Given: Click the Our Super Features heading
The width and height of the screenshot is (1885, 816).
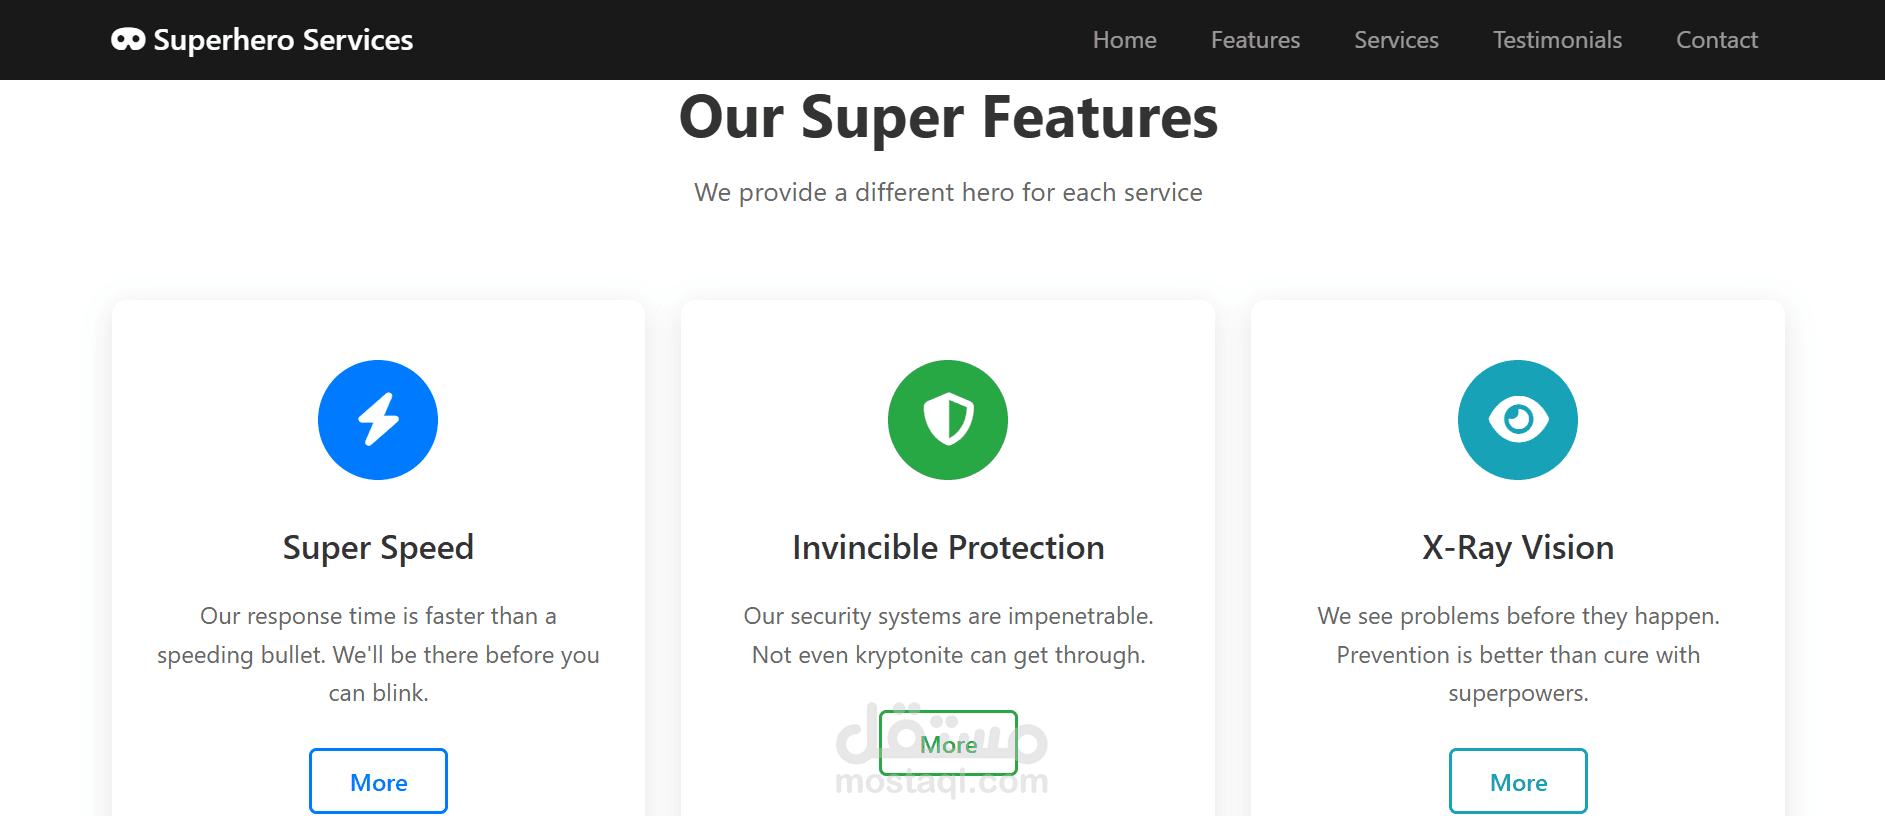Looking at the screenshot, I should pos(948,118).
